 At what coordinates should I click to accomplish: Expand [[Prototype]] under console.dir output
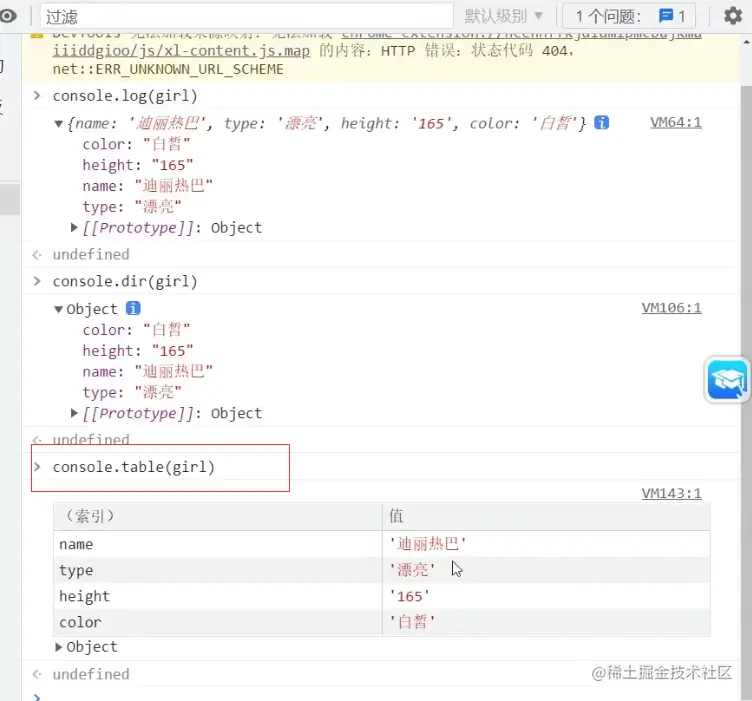(74, 413)
